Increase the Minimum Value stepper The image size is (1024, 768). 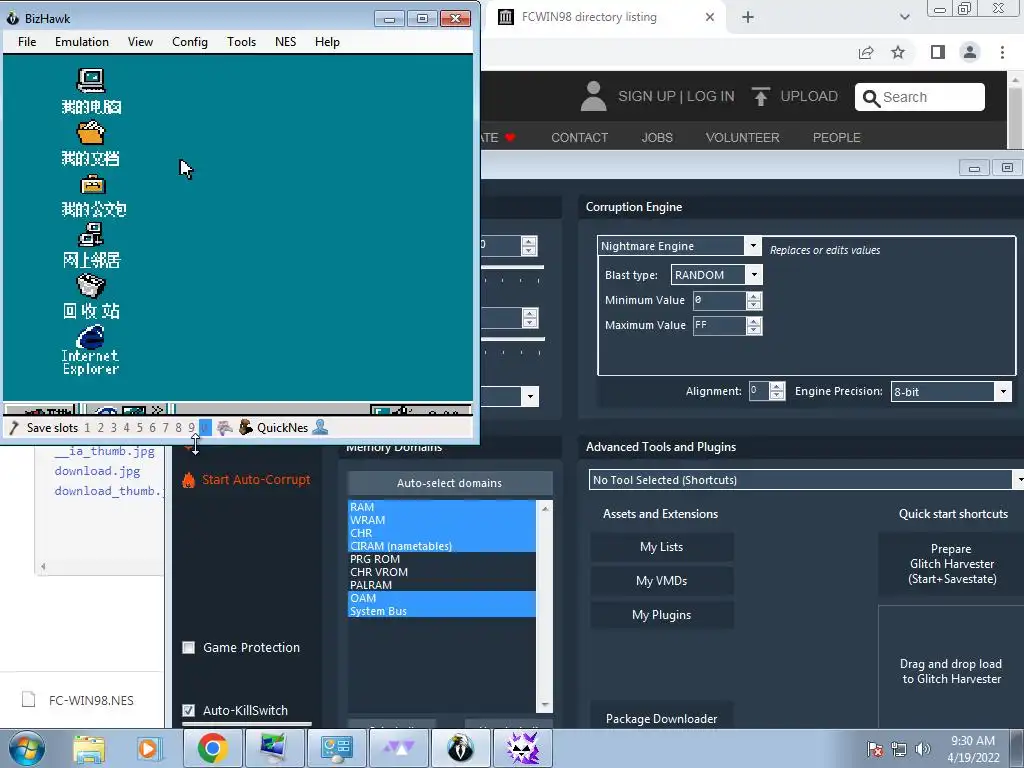(x=754, y=296)
